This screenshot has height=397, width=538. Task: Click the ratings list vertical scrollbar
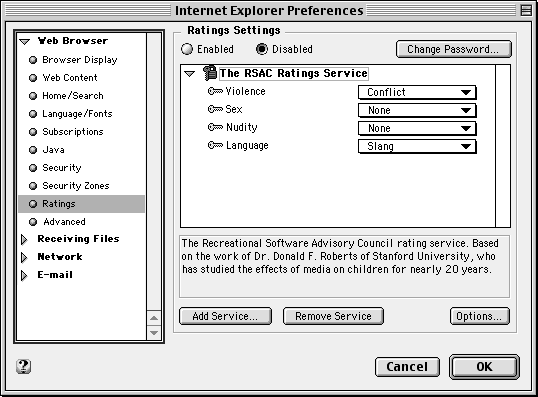coord(503,146)
